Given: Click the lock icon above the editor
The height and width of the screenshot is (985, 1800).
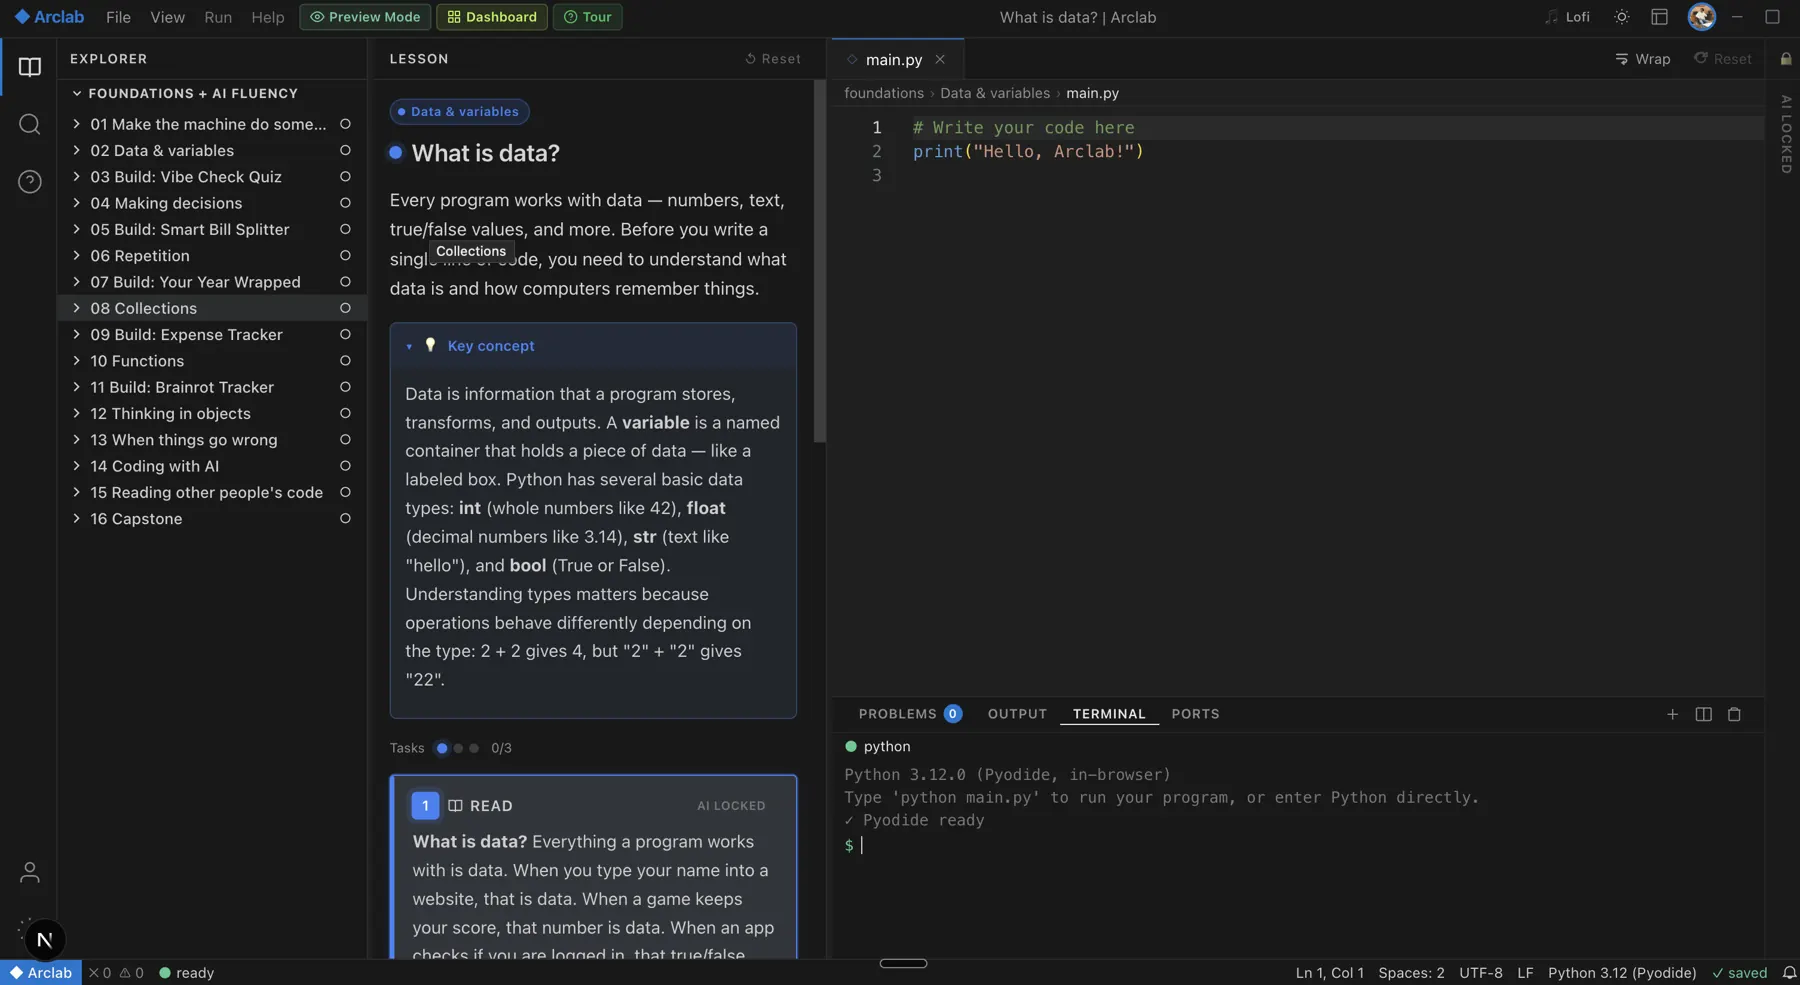Looking at the screenshot, I should point(1786,59).
